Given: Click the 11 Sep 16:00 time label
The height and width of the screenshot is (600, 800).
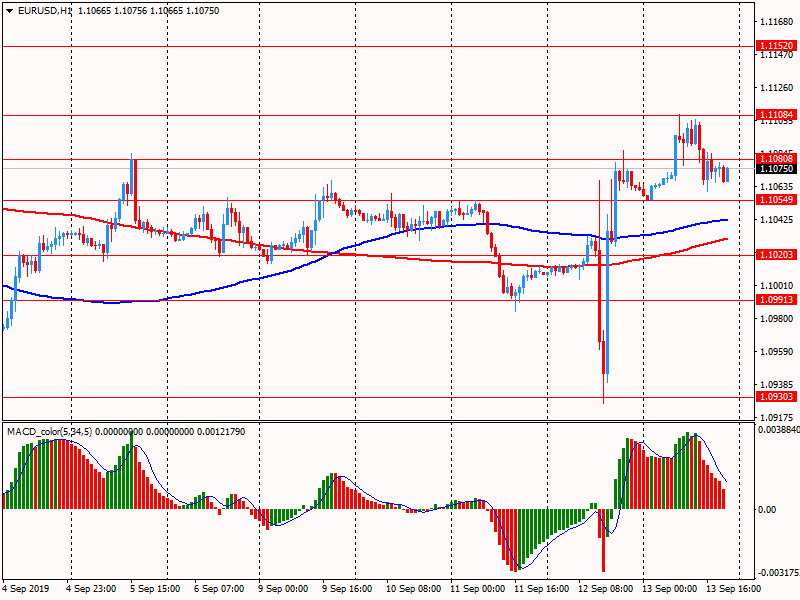Looking at the screenshot, I should pos(541,589).
